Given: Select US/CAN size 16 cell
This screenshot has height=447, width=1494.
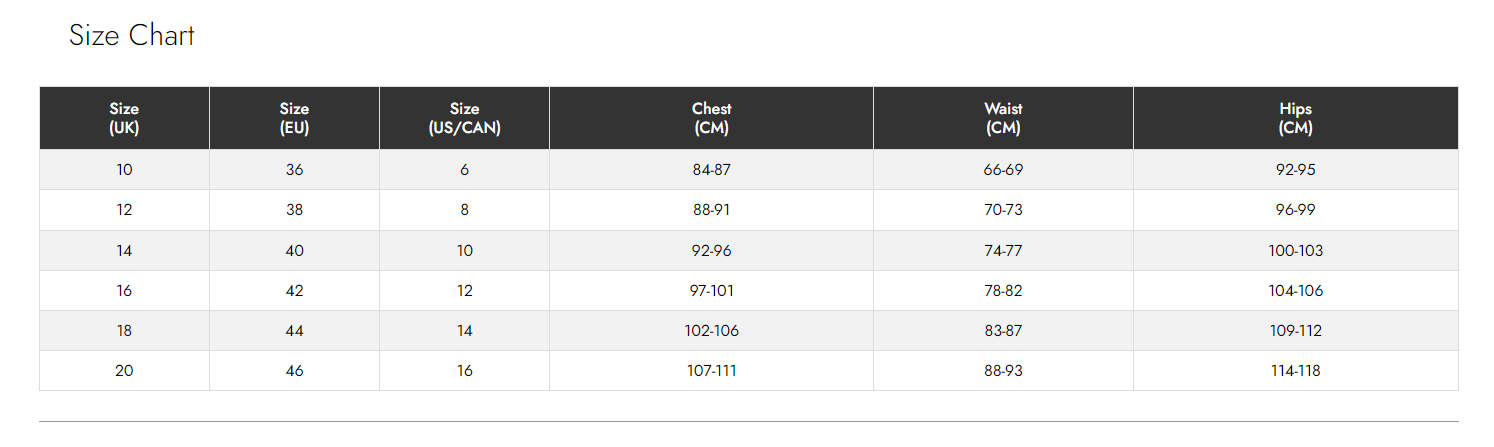Looking at the screenshot, I should (x=465, y=371).
